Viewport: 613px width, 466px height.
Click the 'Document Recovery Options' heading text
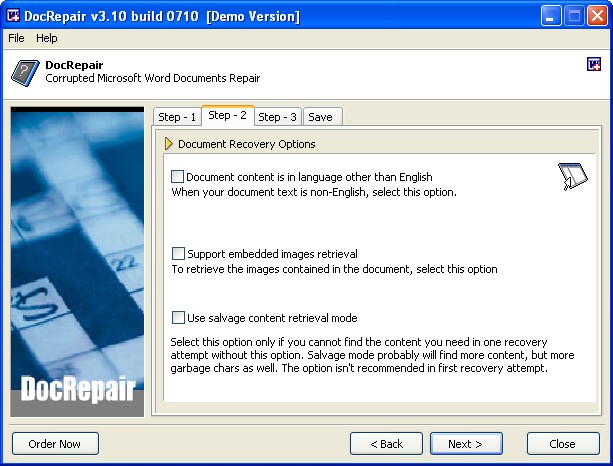coord(247,144)
